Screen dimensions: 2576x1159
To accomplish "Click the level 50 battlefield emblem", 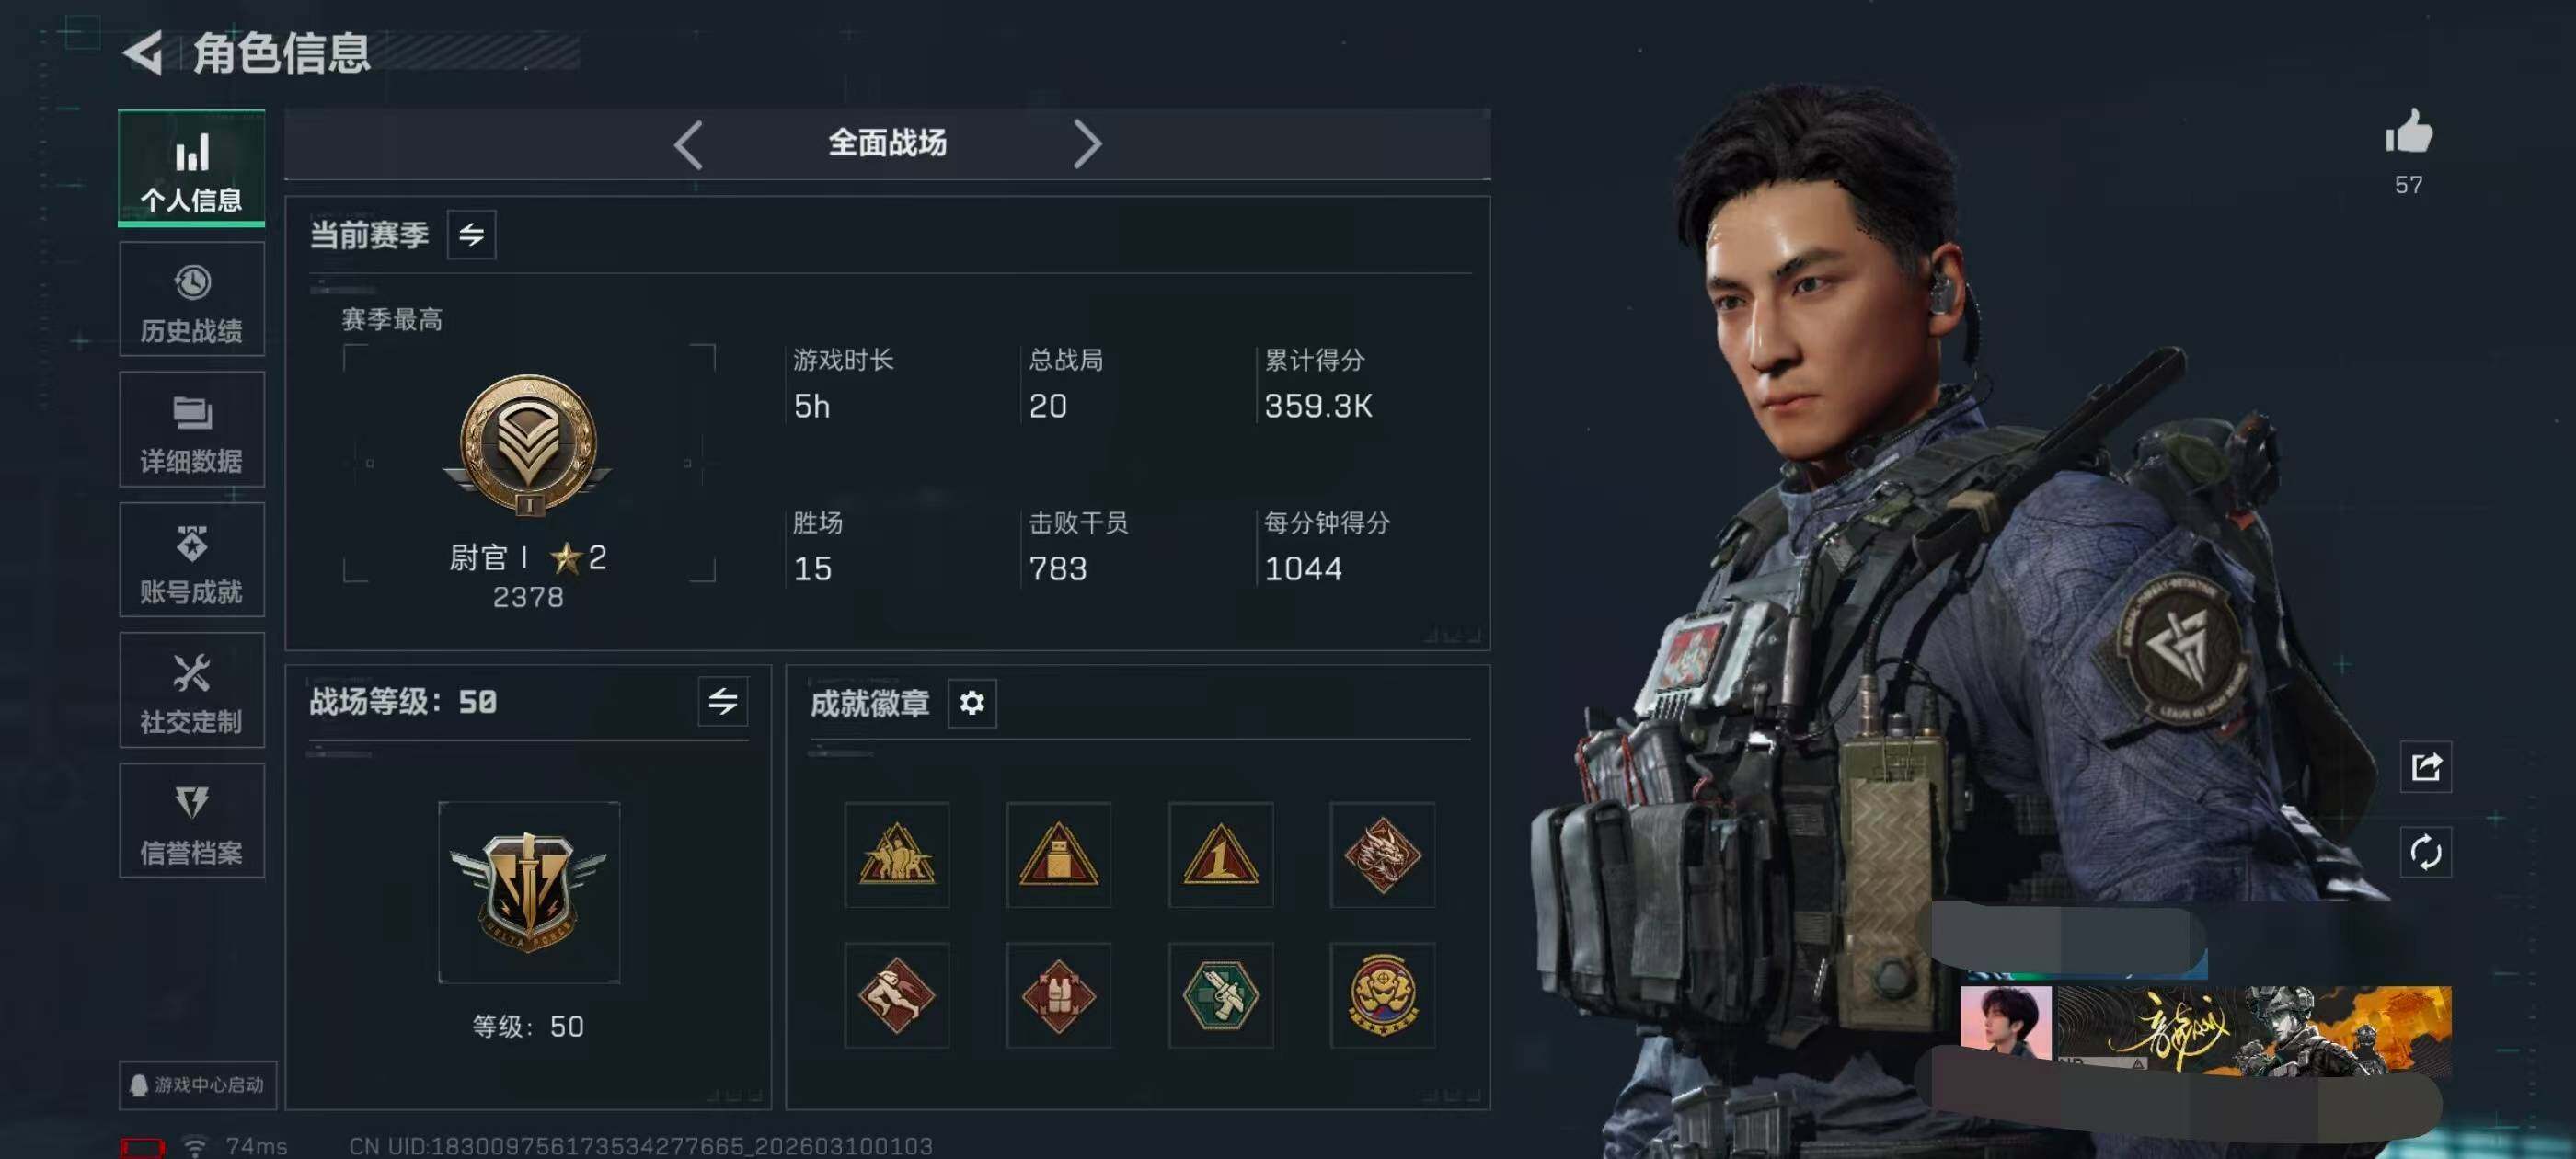I will 529,892.
